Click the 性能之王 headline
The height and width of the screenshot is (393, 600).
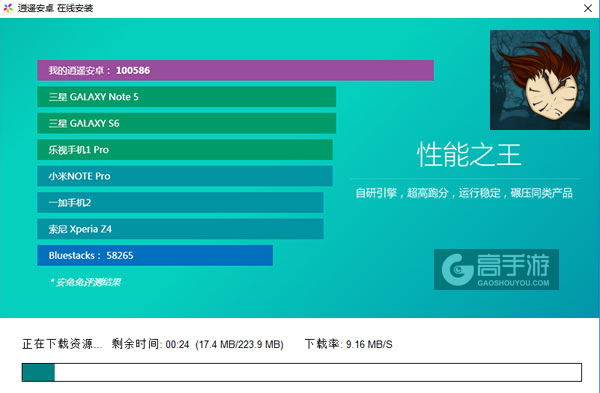tap(469, 155)
